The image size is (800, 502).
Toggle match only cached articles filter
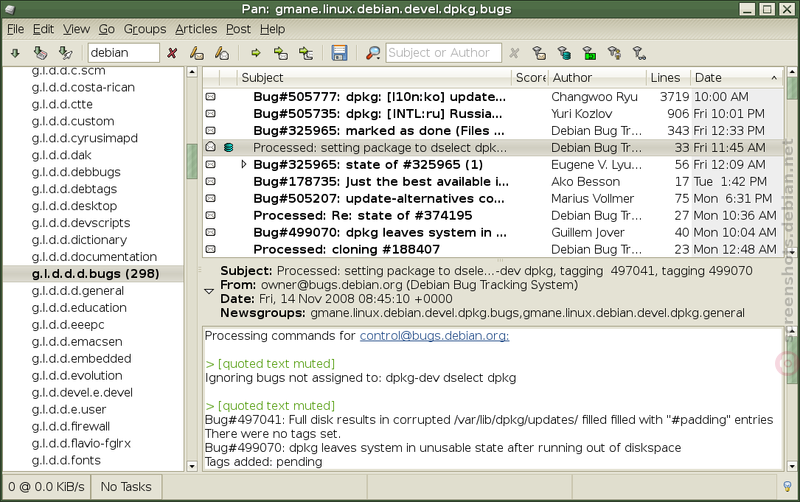564,53
